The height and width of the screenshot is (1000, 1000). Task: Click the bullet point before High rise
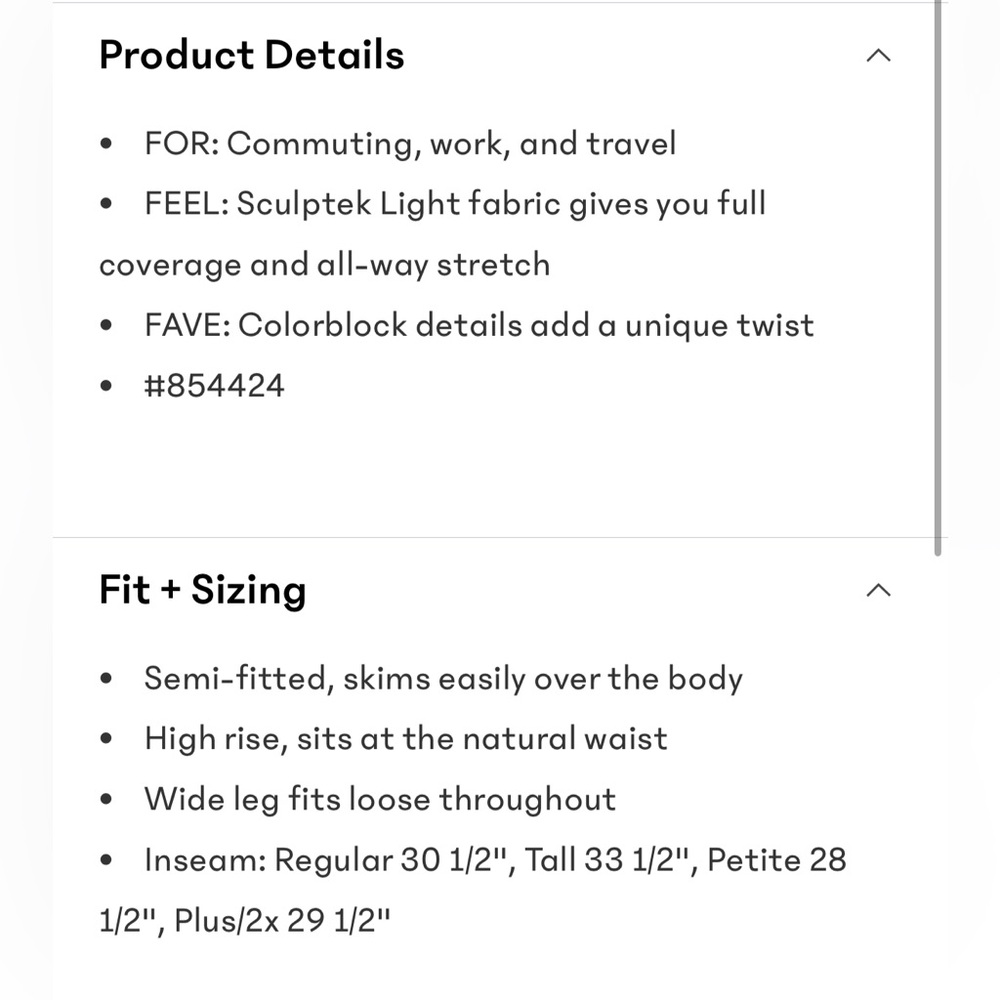[106, 739]
